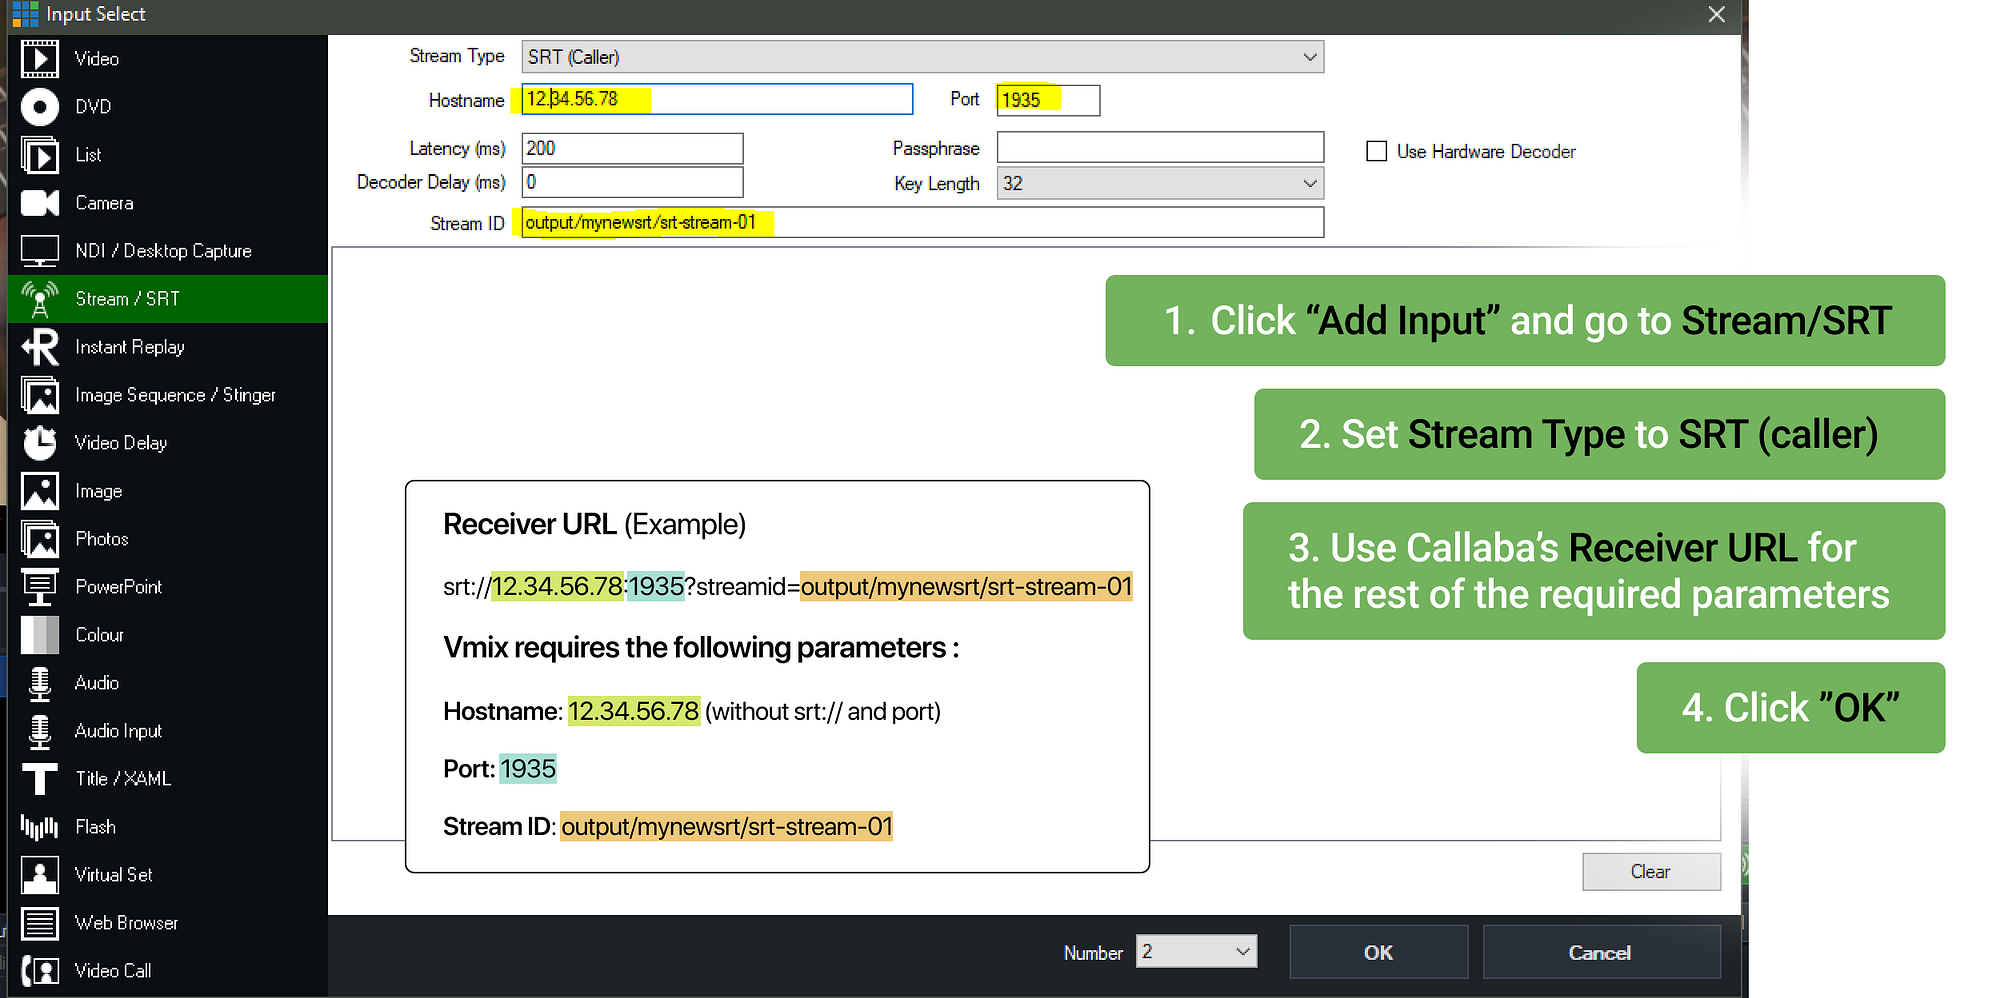Choose the Flash icon

pyautogui.click(x=40, y=826)
